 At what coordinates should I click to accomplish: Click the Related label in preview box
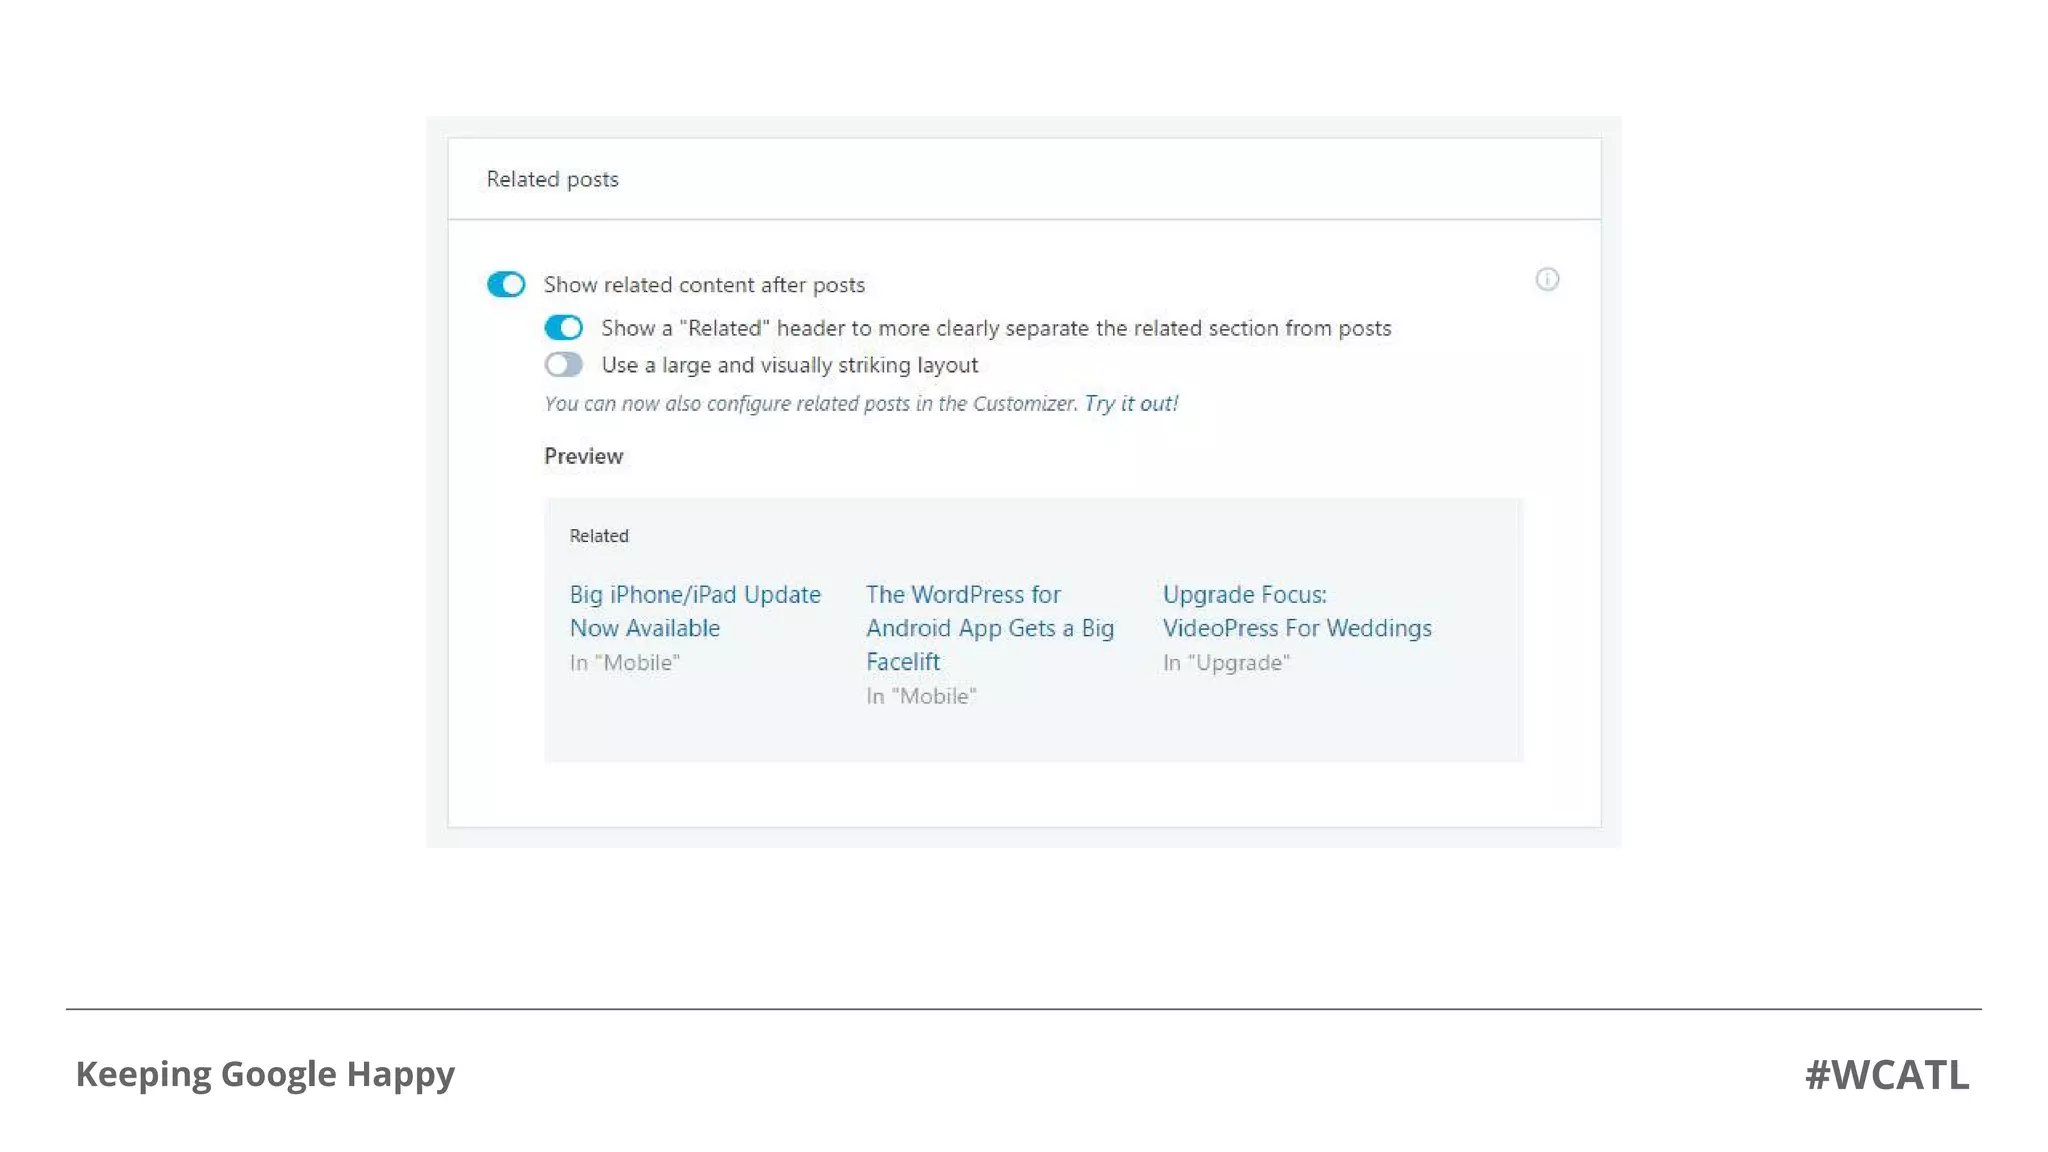(599, 536)
